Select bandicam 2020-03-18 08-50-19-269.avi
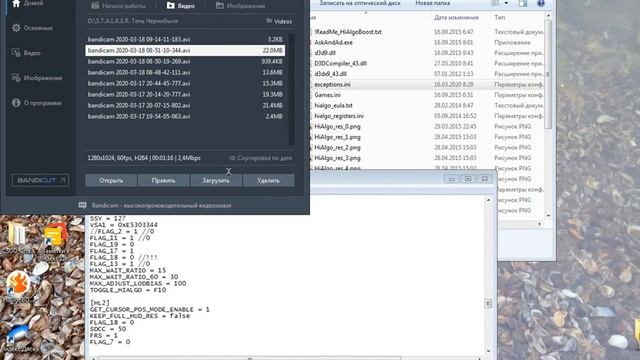 tap(185, 61)
